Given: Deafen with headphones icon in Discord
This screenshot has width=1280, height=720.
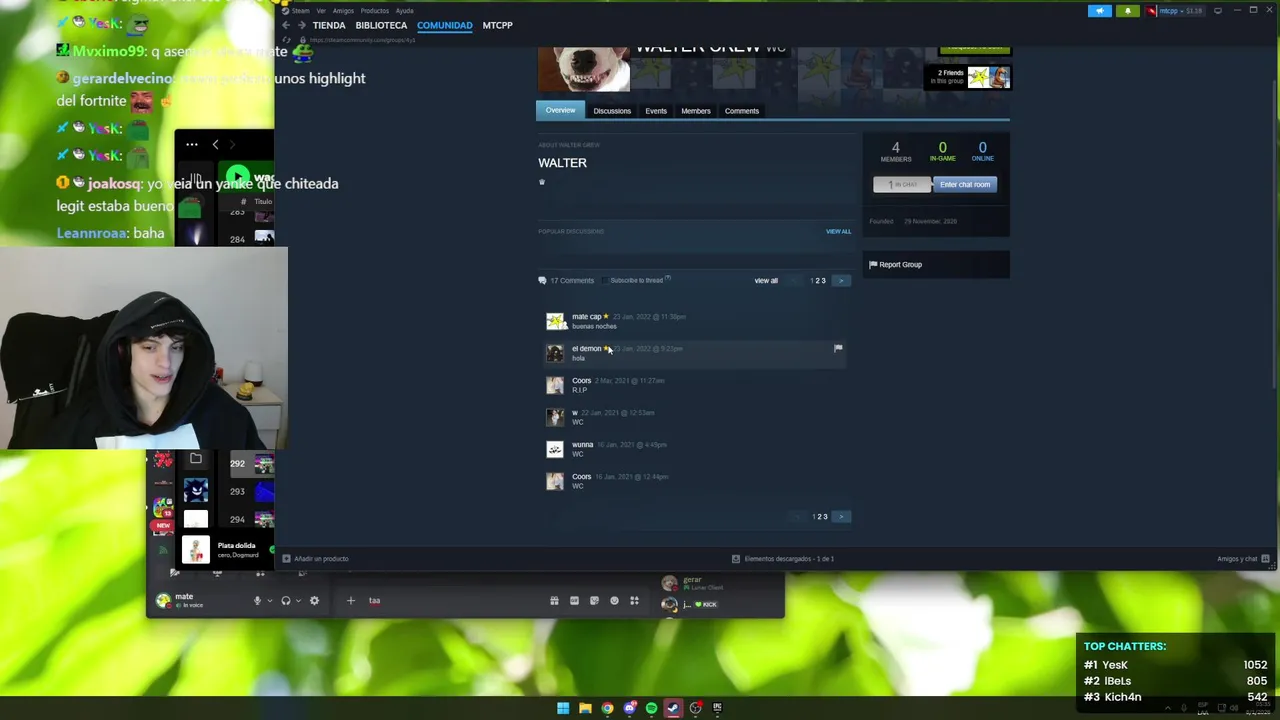Looking at the screenshot, I should click(x=286, y=601).
